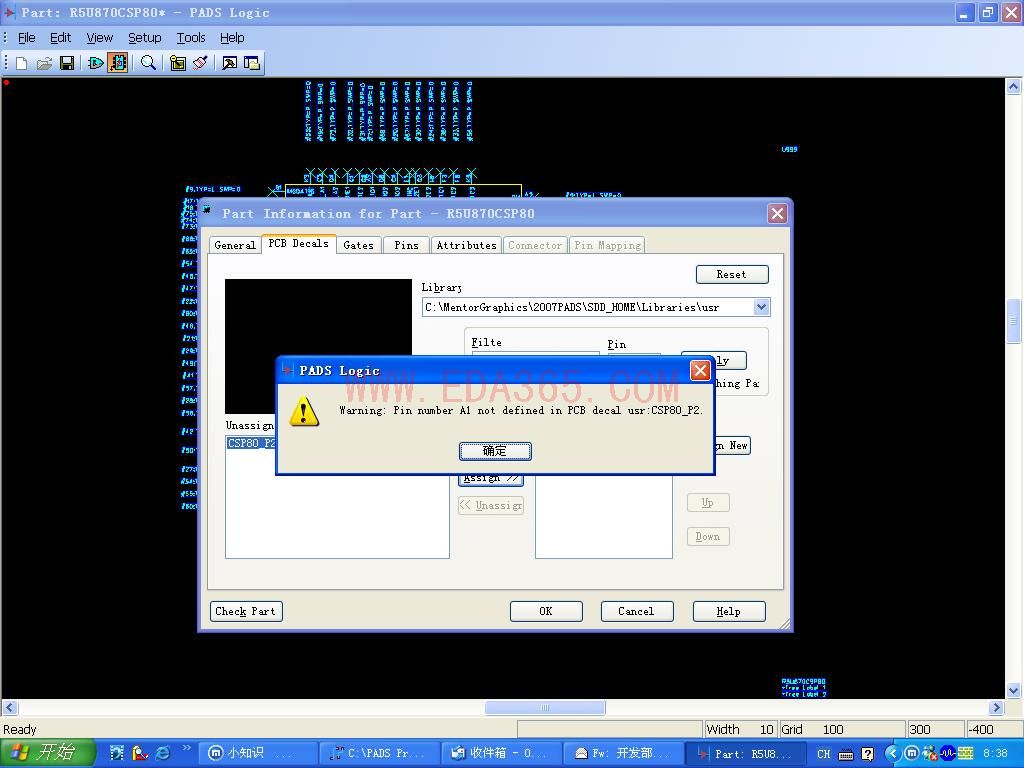Screen dimensions: 1024x768
Task: Click the Check Part button
Action: point(246,611)
